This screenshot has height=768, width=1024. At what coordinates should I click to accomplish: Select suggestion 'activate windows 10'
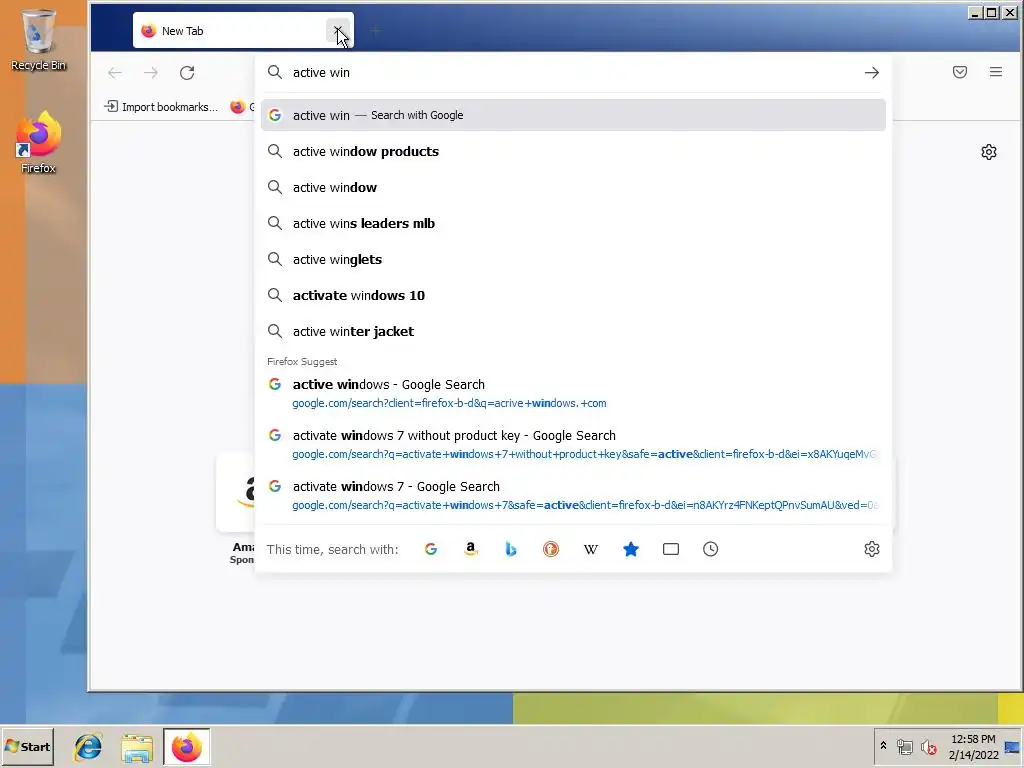pyautogui.click(x=573, y=295)
